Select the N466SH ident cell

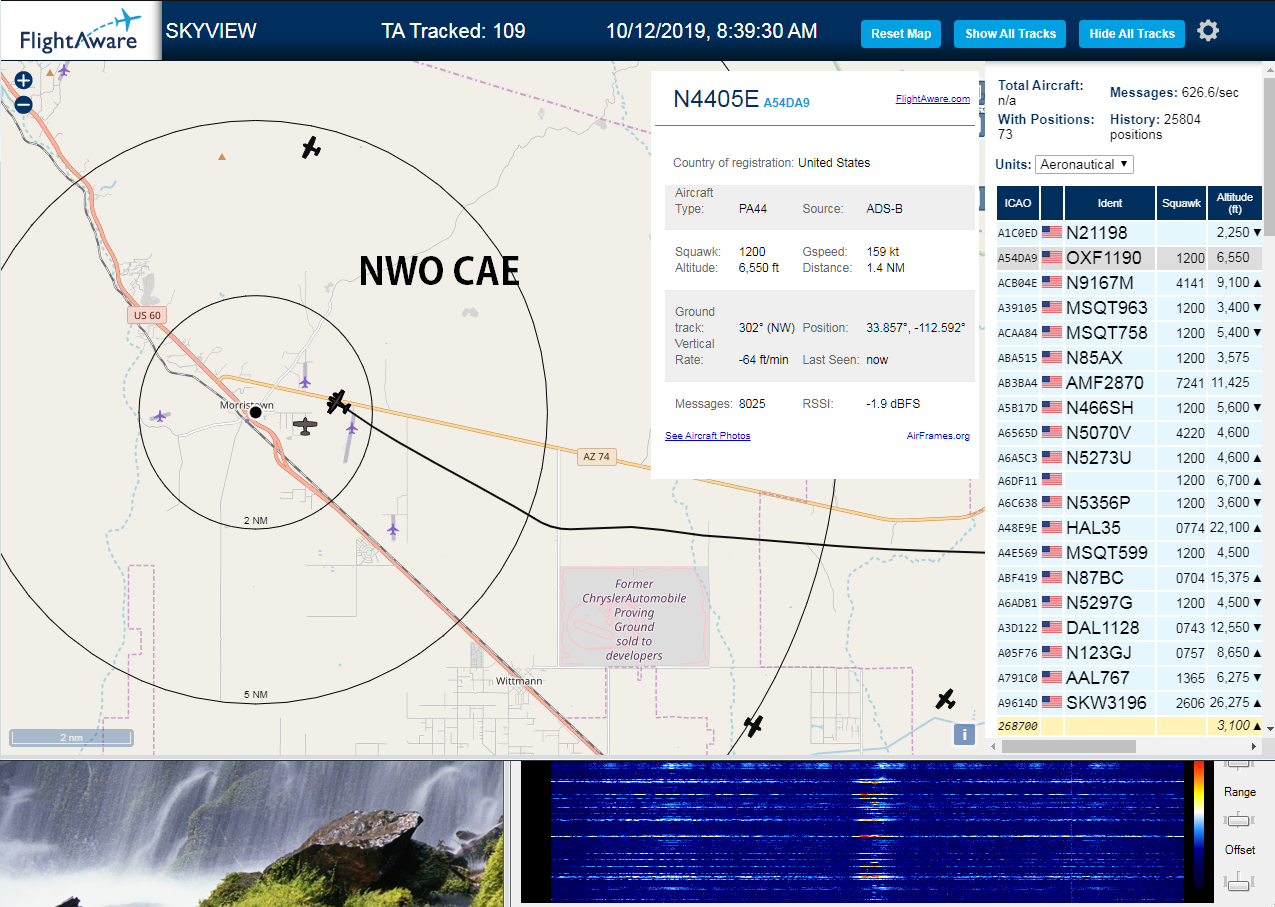1110,407
